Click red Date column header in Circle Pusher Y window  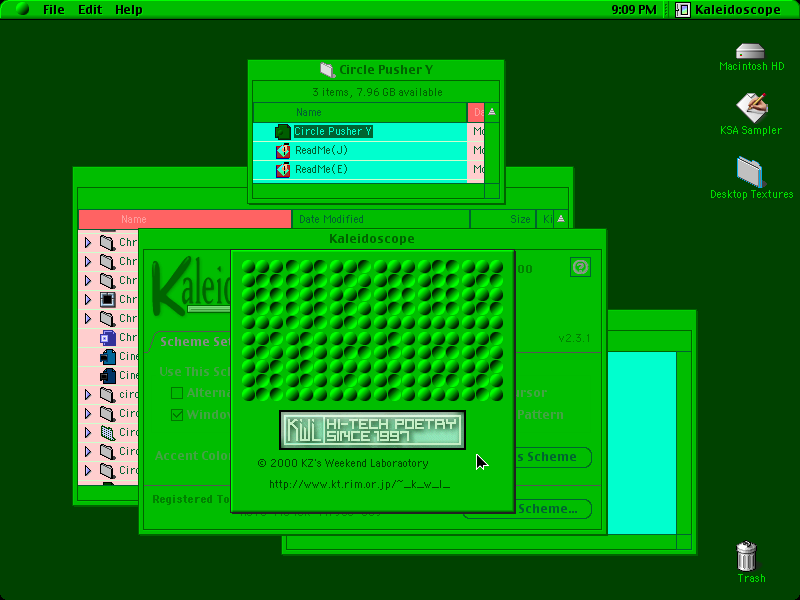click(x=476, y=112)
